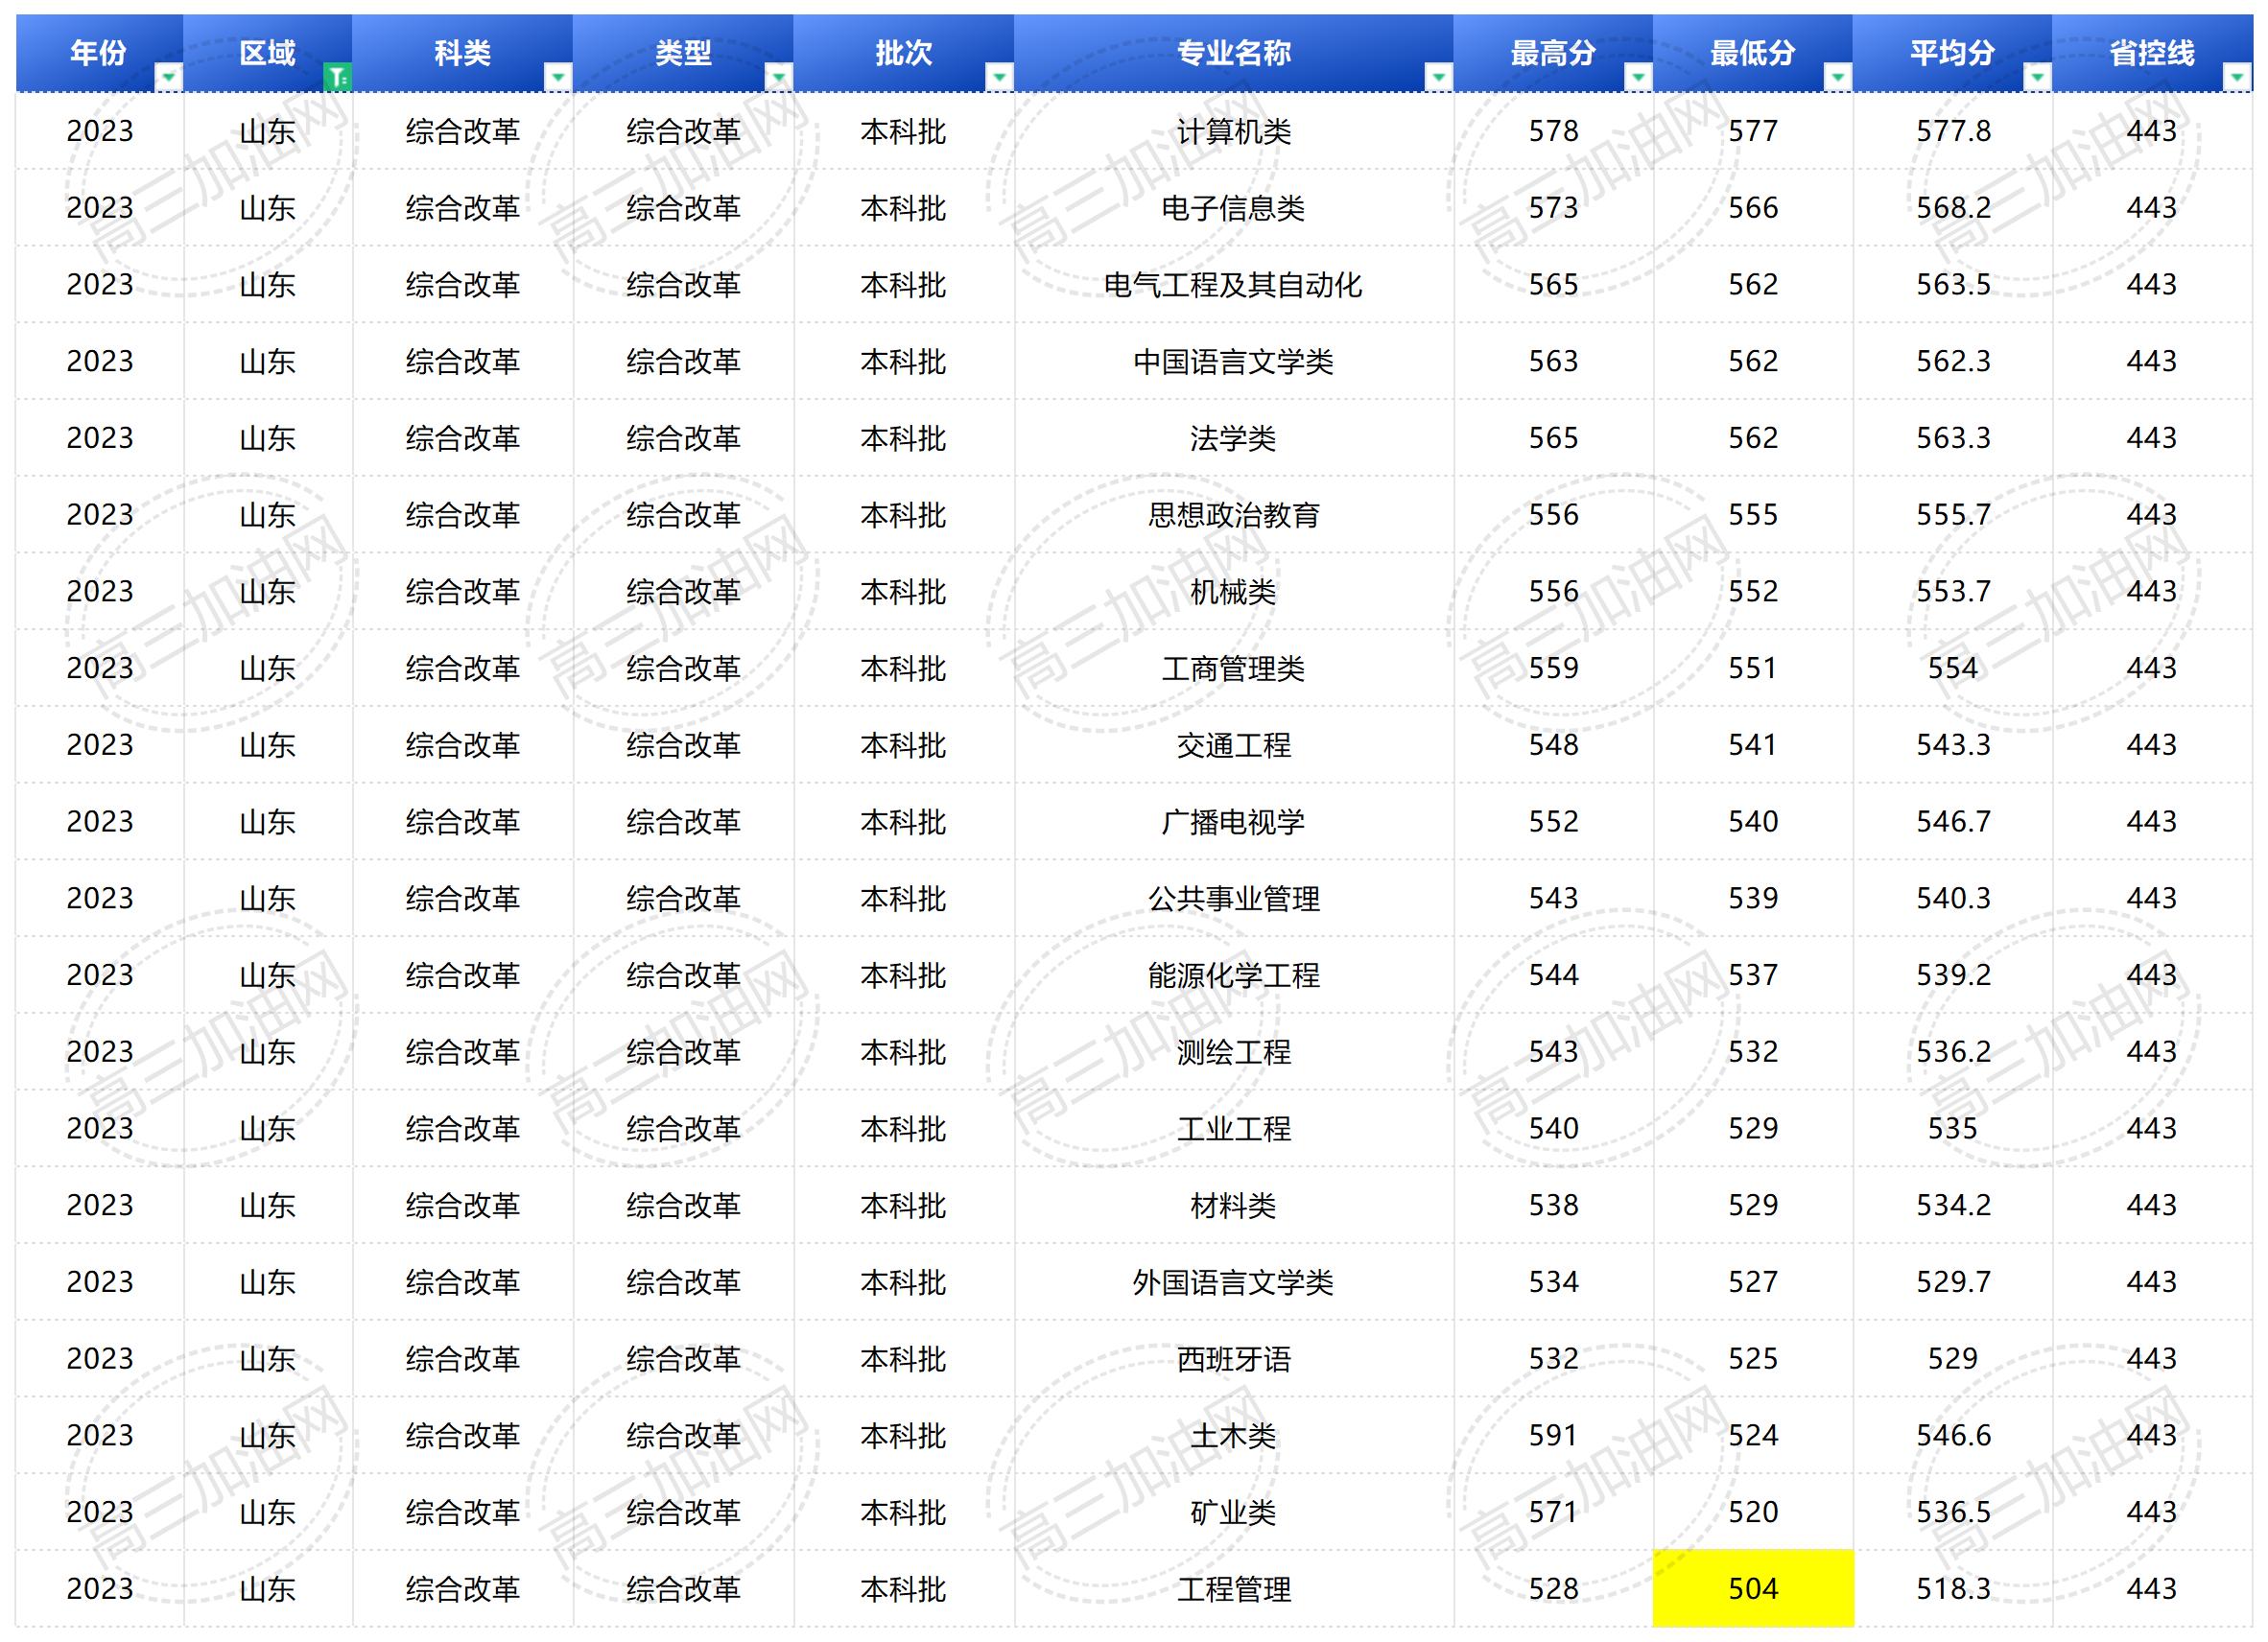Click the 540.3 average score cell
2268x1642 pixels.
tap(1953, 899)
